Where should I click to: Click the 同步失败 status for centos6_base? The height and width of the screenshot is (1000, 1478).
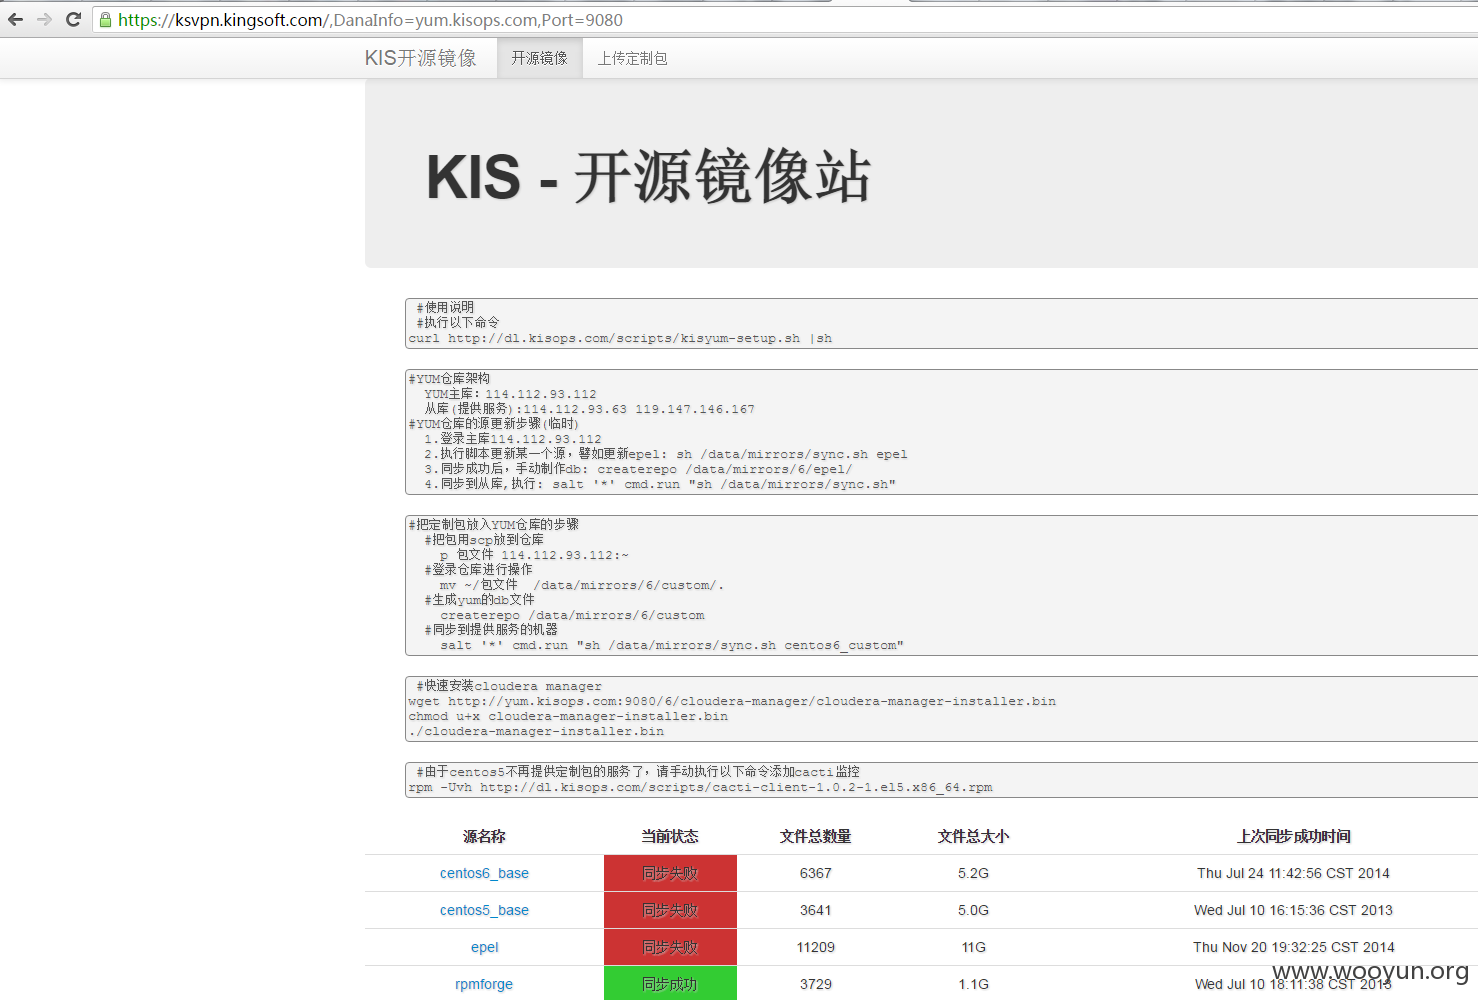670,873
